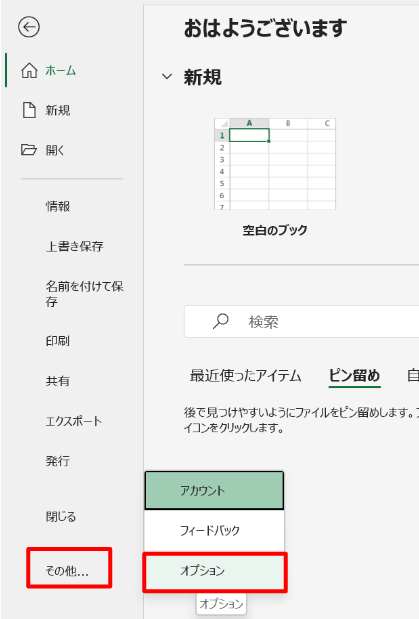The height and width of the screenshot is (619, 419).
Task: Click the 開く folder icon
Action: coord(29,150)
